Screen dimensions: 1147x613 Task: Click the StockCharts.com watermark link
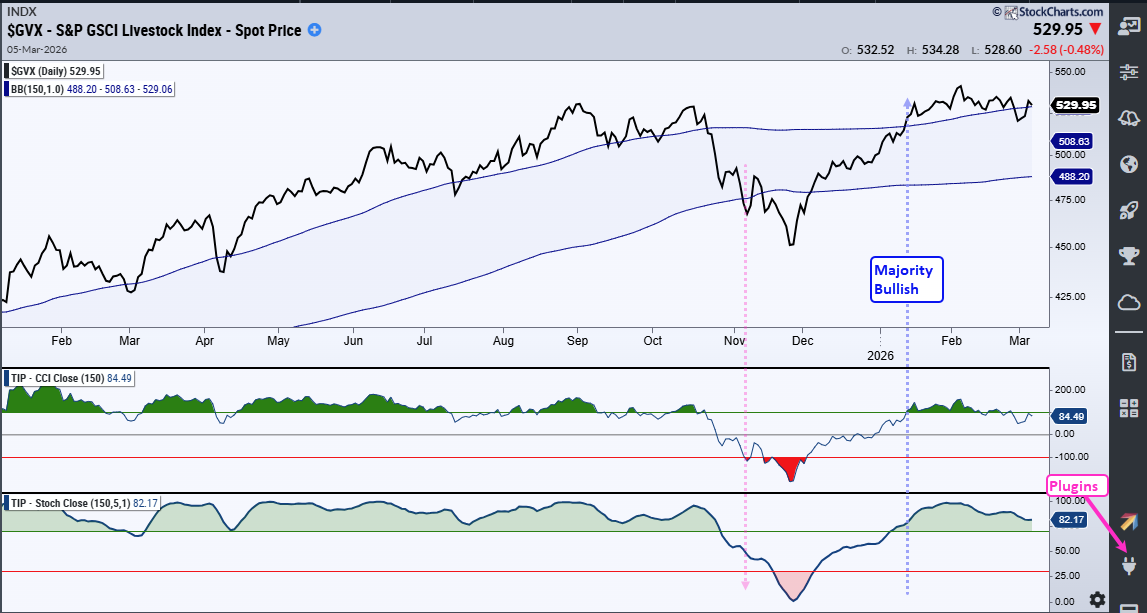(1049, 12)
